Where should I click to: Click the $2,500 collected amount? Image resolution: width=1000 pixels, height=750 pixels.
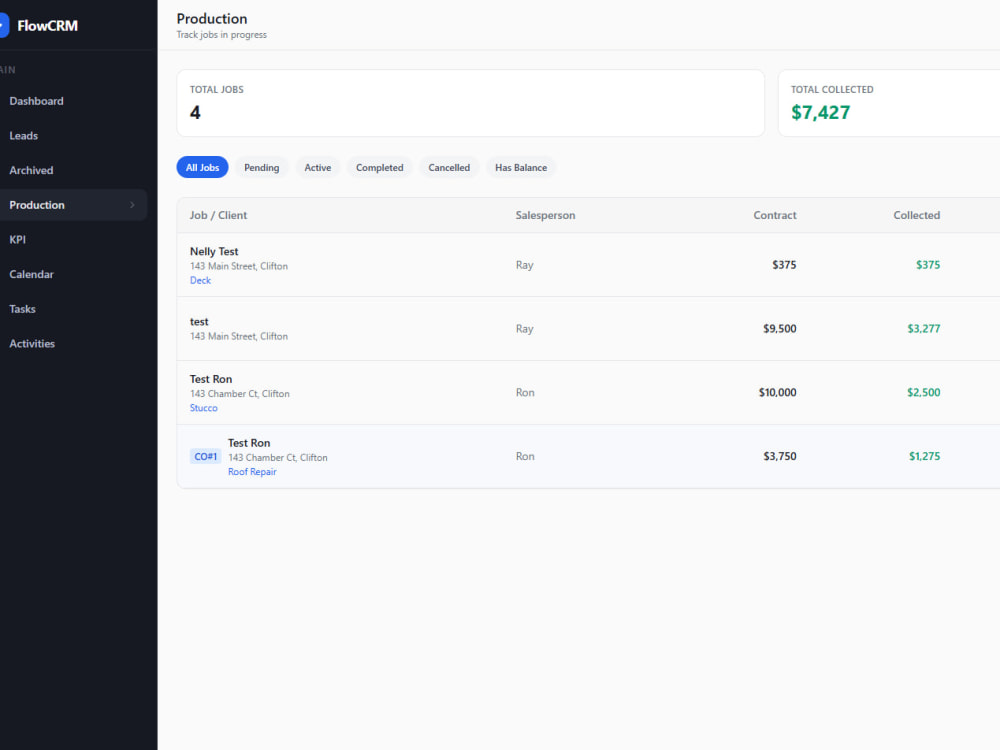point(923,392)
